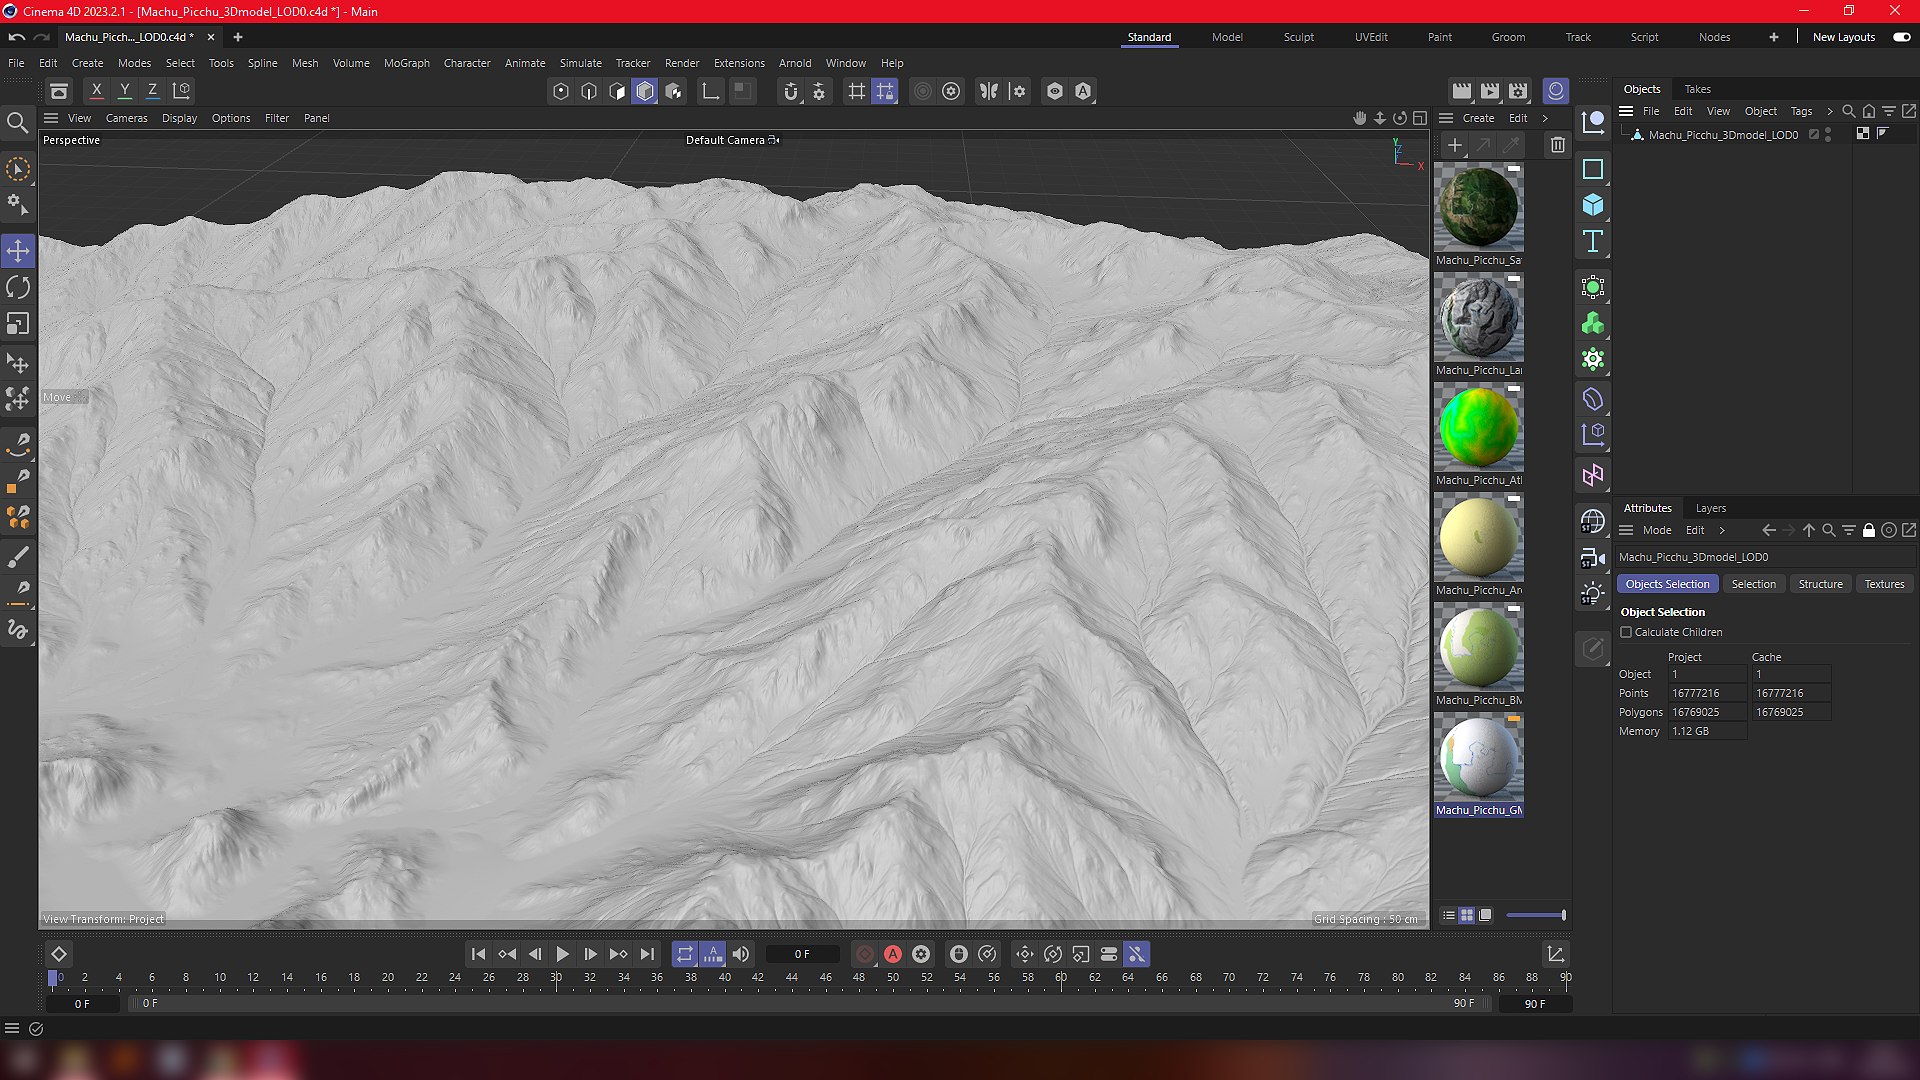Image resolution: width=1920 pixels, height=1080 pixels.
Task: Click the Rectangle spline icon
Action: click(x=1593, y=170)
